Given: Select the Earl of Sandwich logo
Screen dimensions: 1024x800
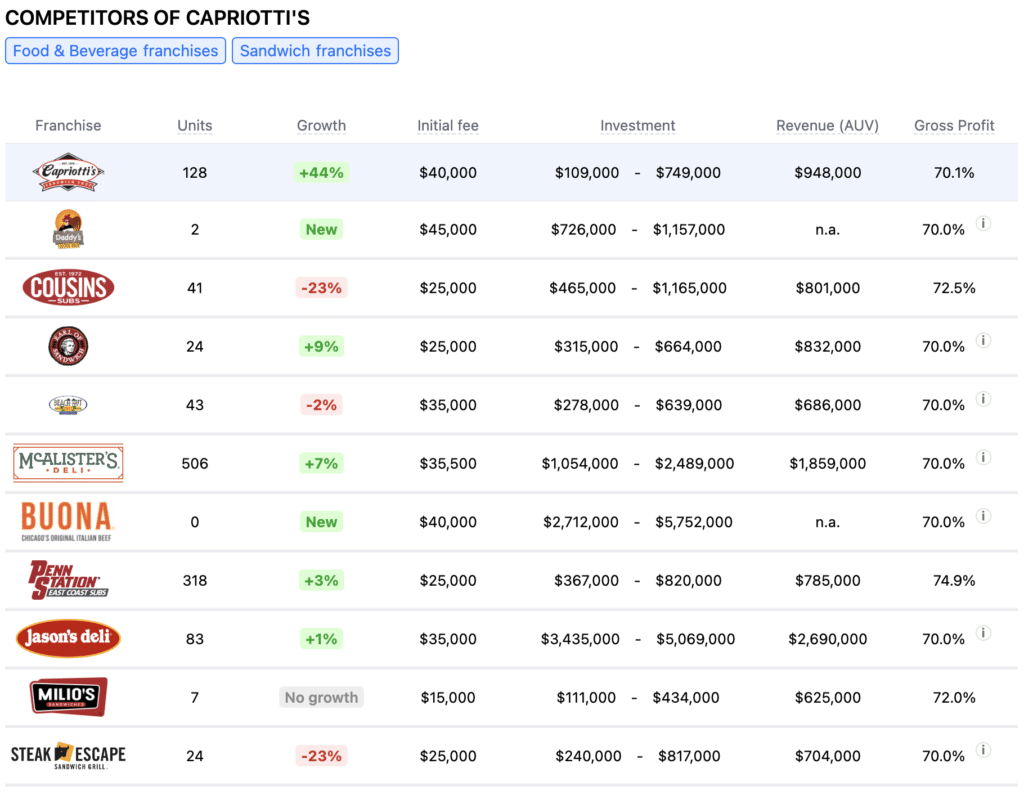Looking at the screenshot, I should click(x=68, y=346).
